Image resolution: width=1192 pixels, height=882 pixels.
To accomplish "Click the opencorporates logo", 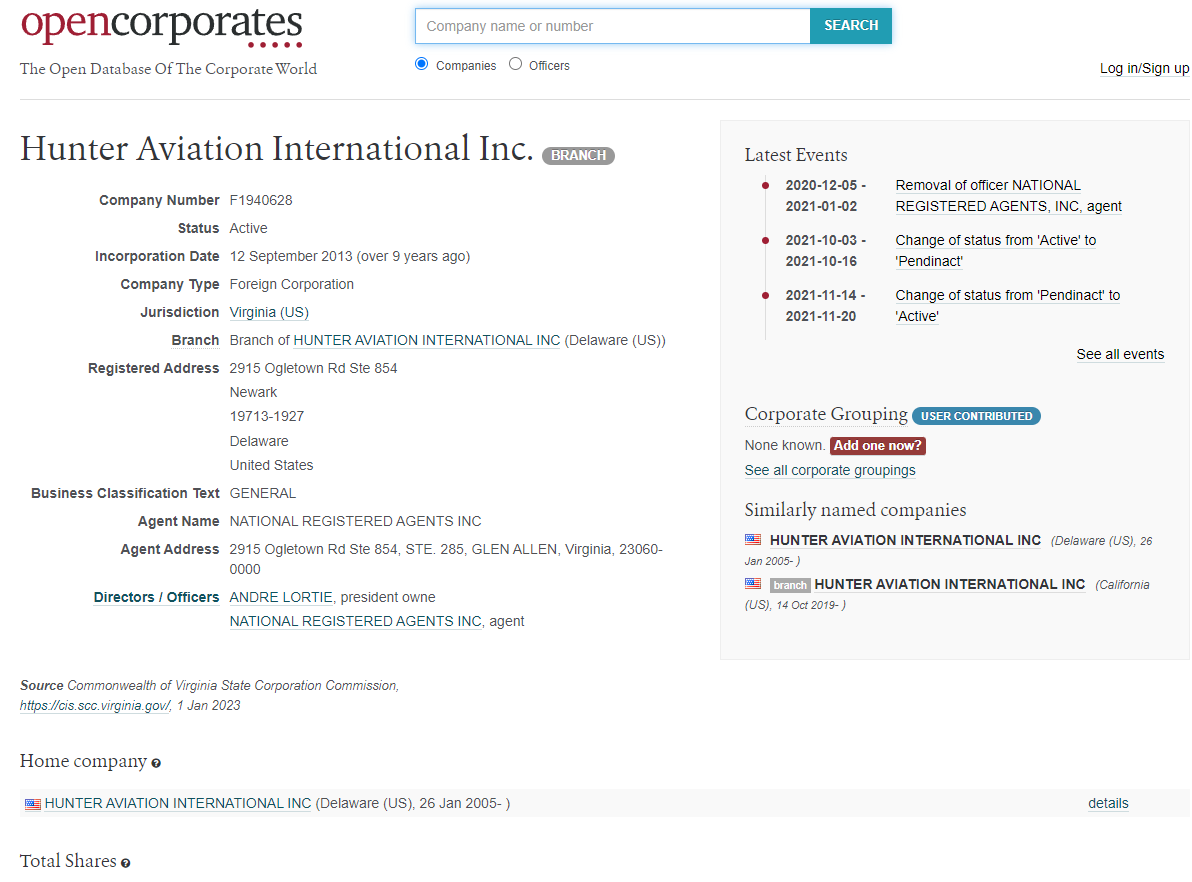I will [161, 27].
